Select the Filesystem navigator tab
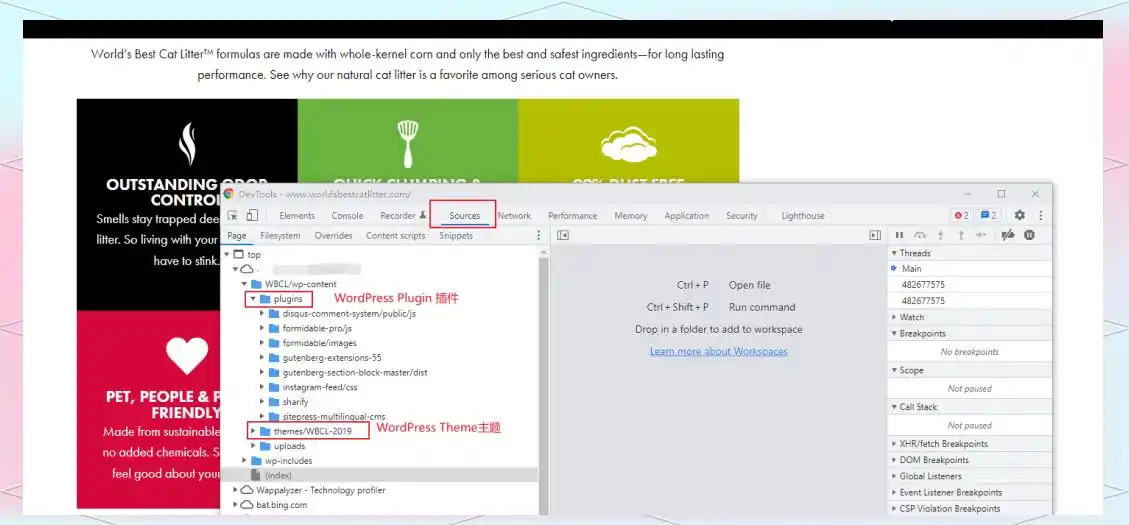 click(x=280, y=235)
